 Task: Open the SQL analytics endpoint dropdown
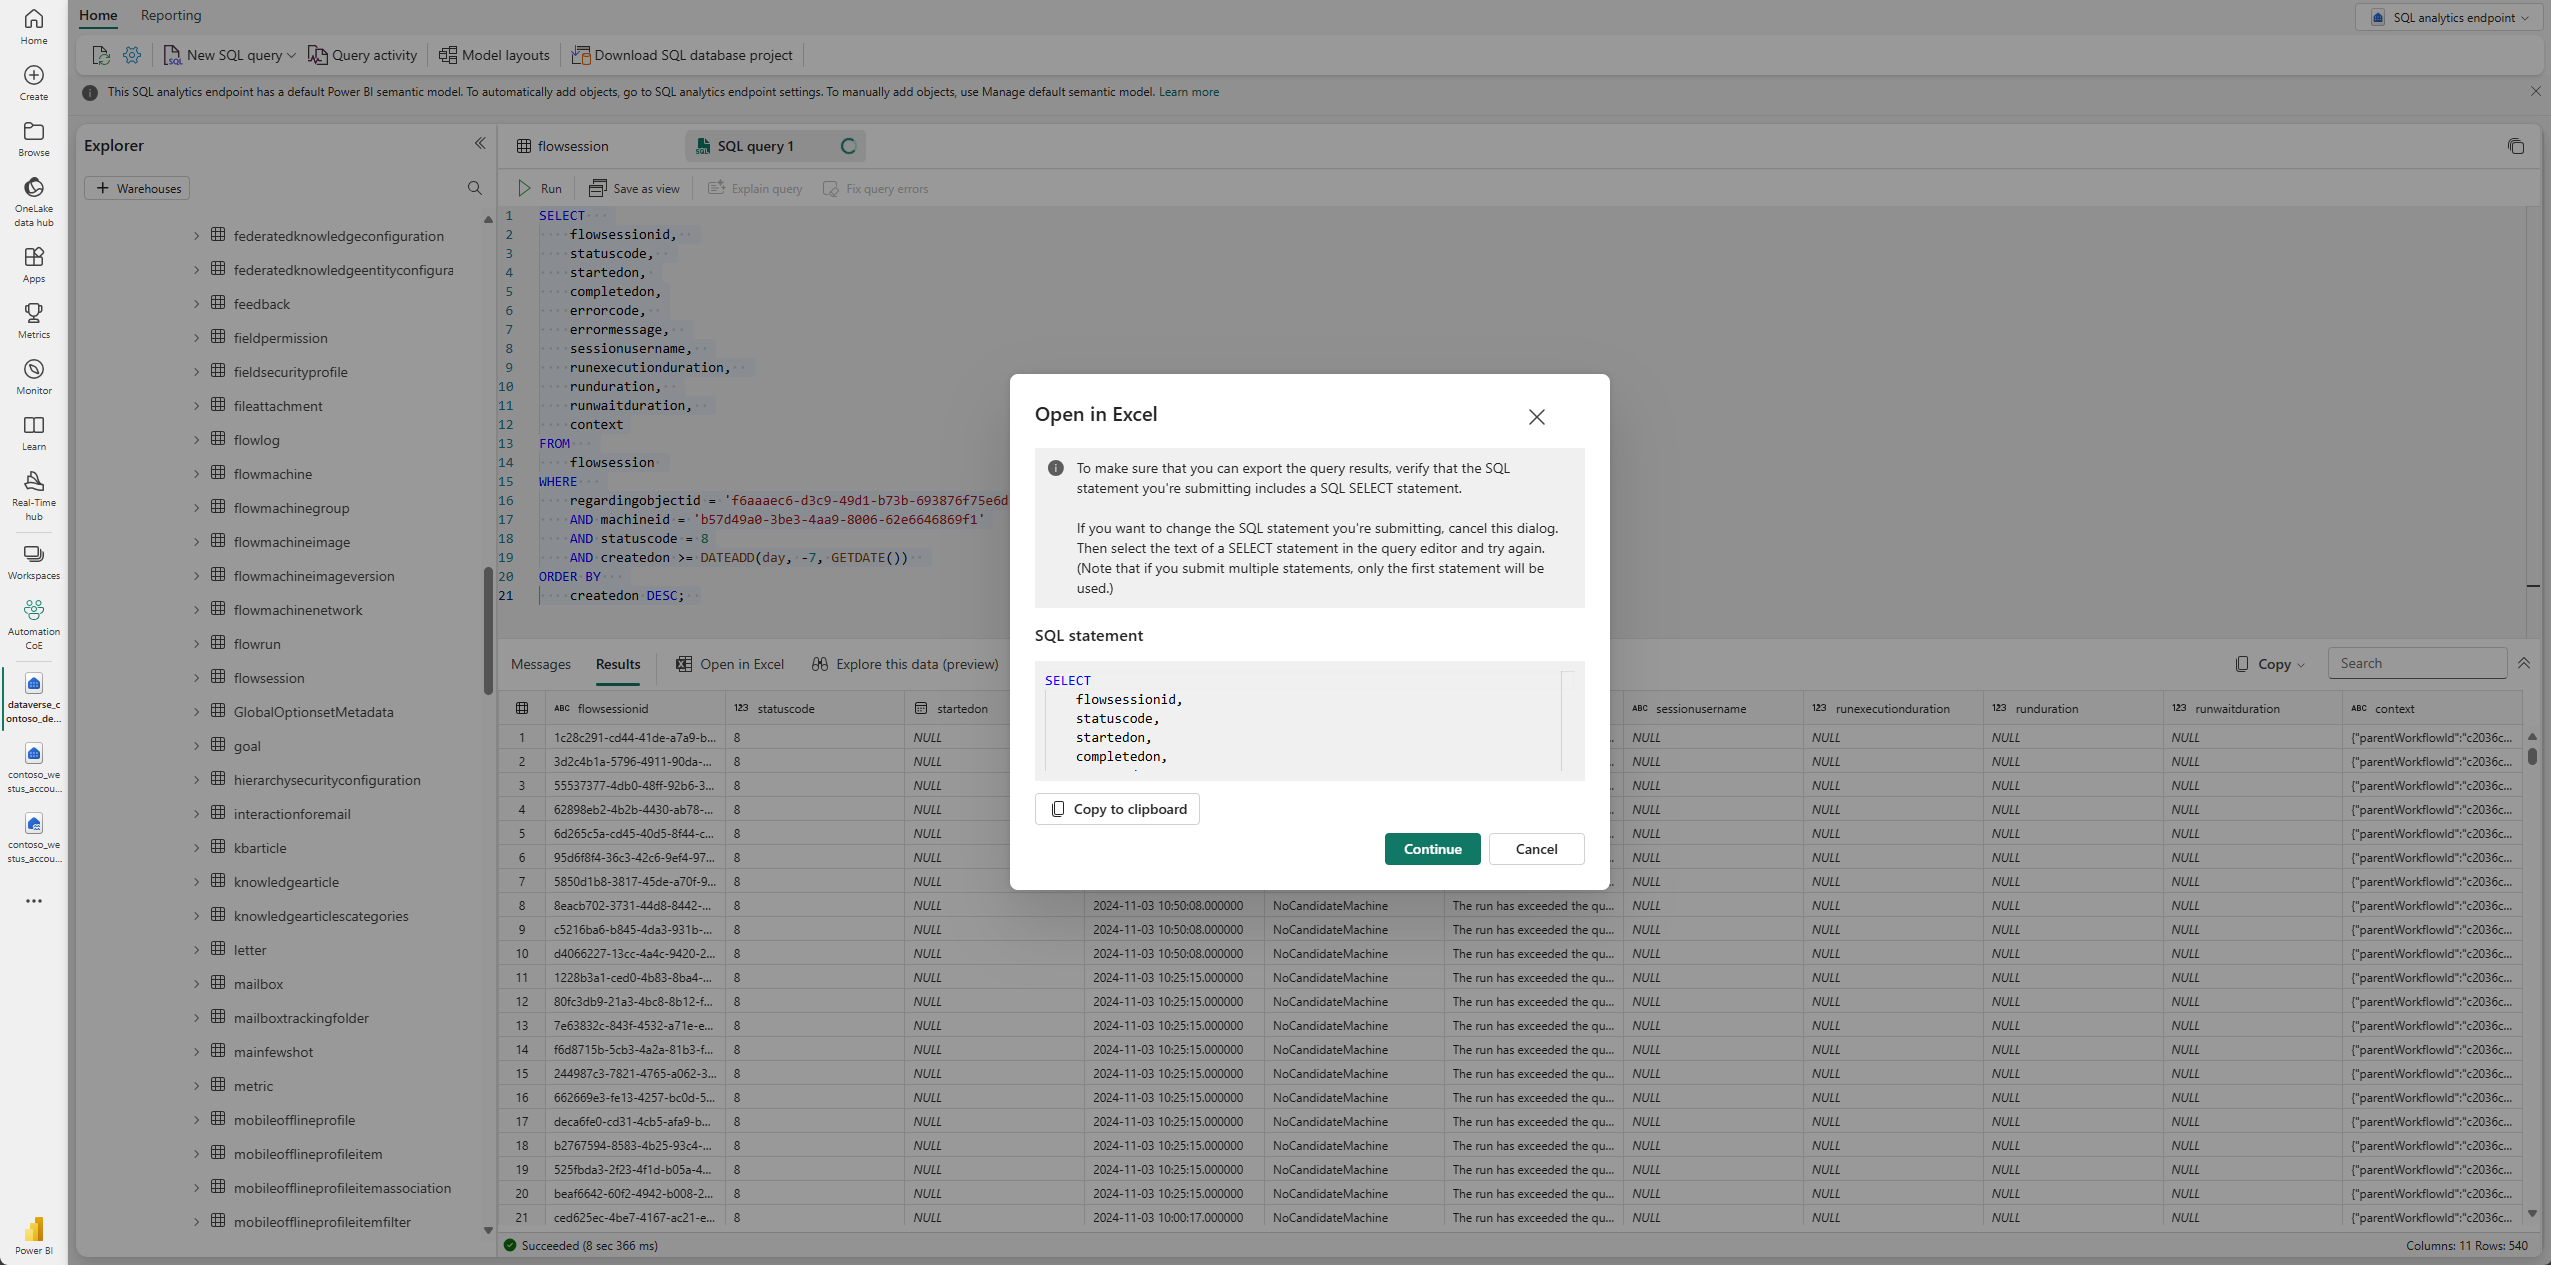click(2455, 17)
